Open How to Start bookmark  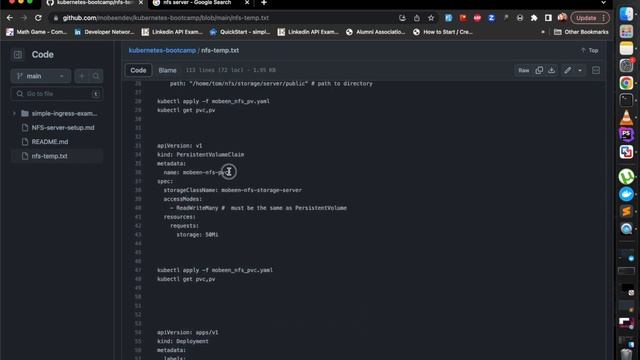point(442,32)
